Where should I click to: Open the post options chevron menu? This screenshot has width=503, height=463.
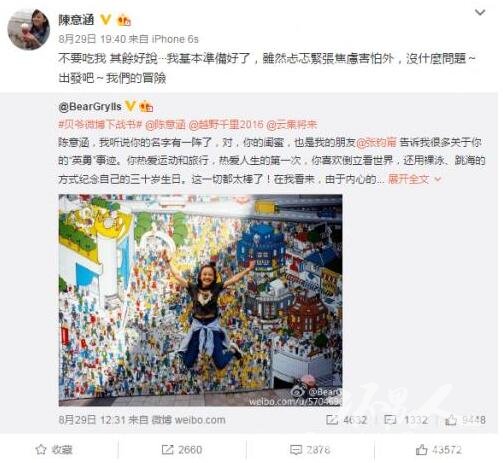tap(480, 13)
